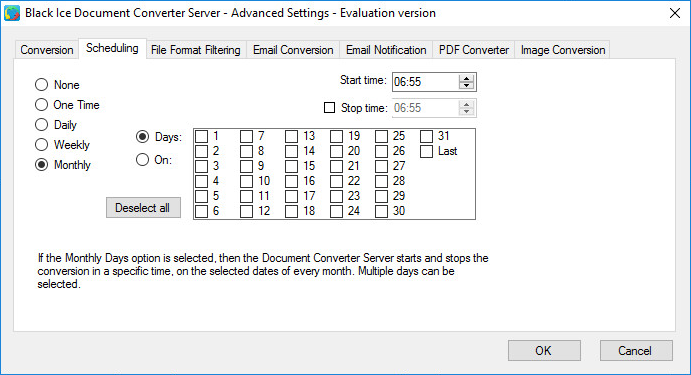Check day 28 checkbox
The width and height of the screenshot is (691, 375).
(x=381, y=181)
